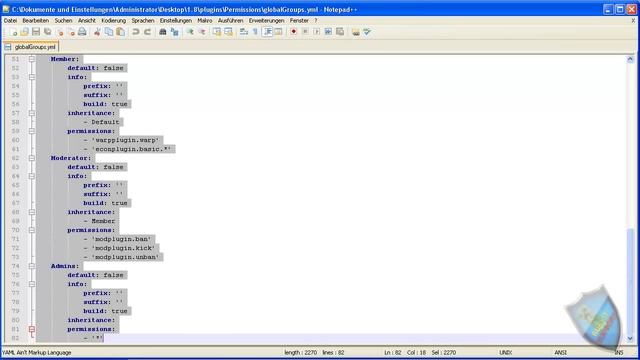Open the Erweiterungen menu

click(x=267, y=20)
